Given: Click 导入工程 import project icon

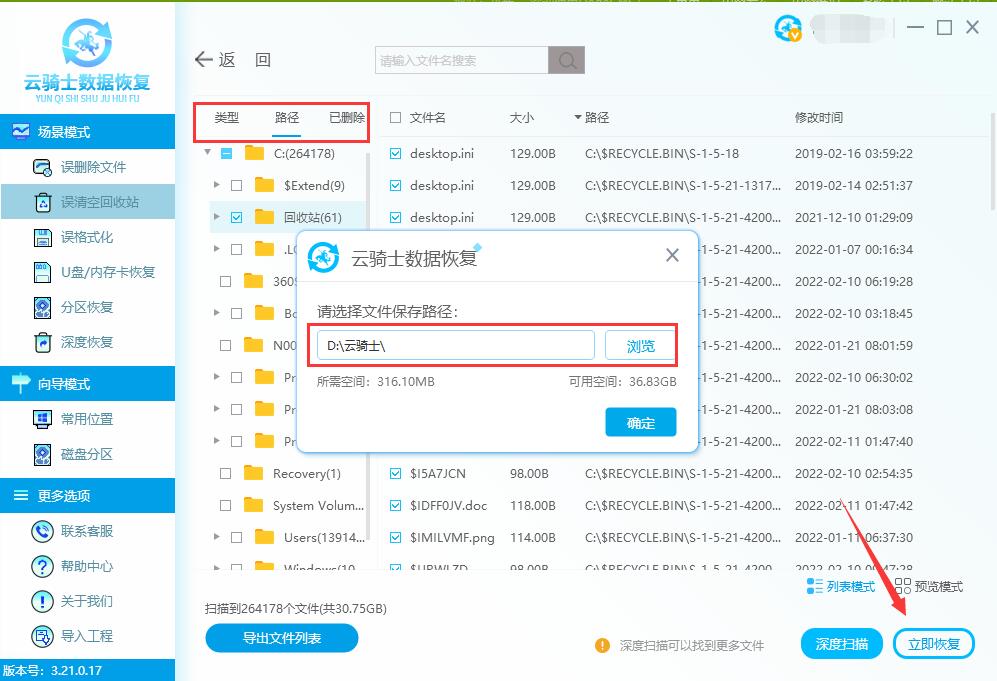Looking at the screenshot, I should click(x=43, y=636).
